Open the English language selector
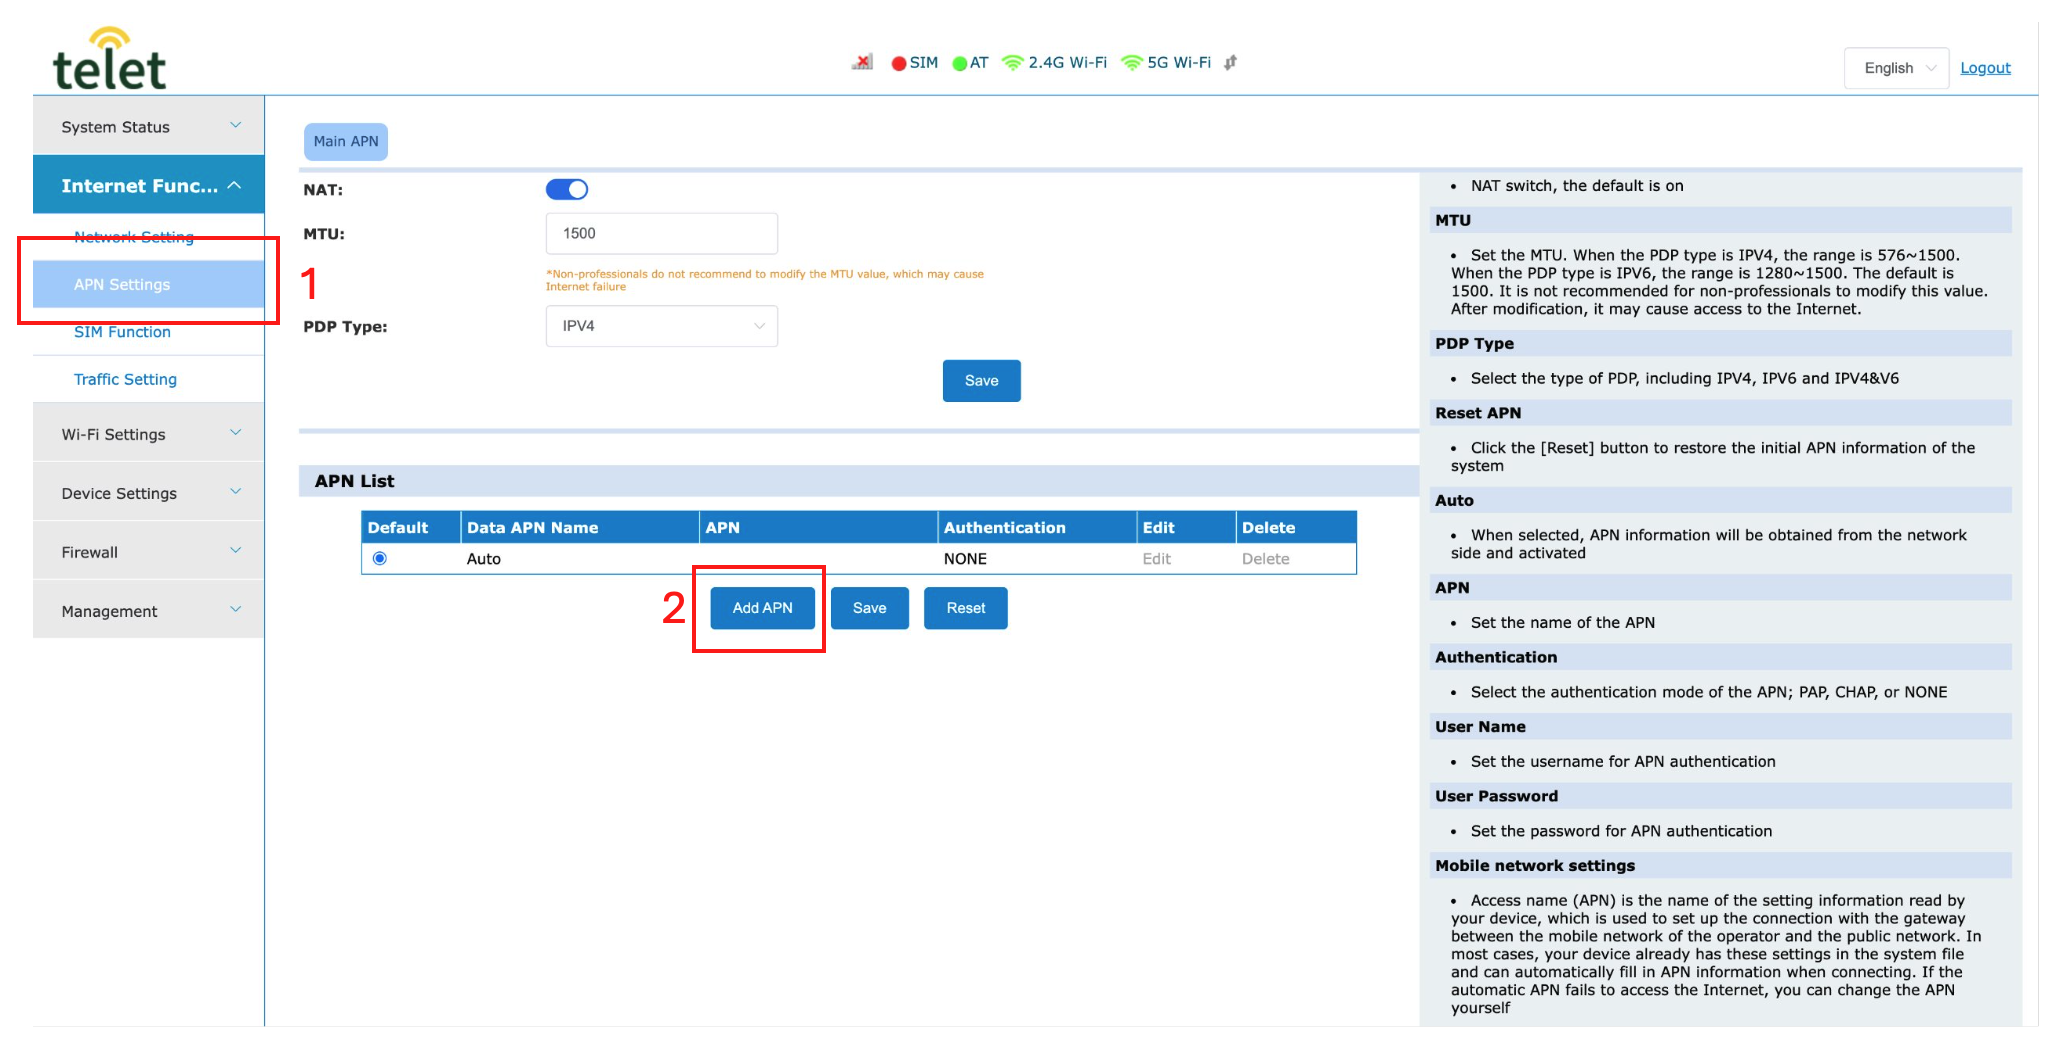The image size is (2060, 1040). [1896, 68]
